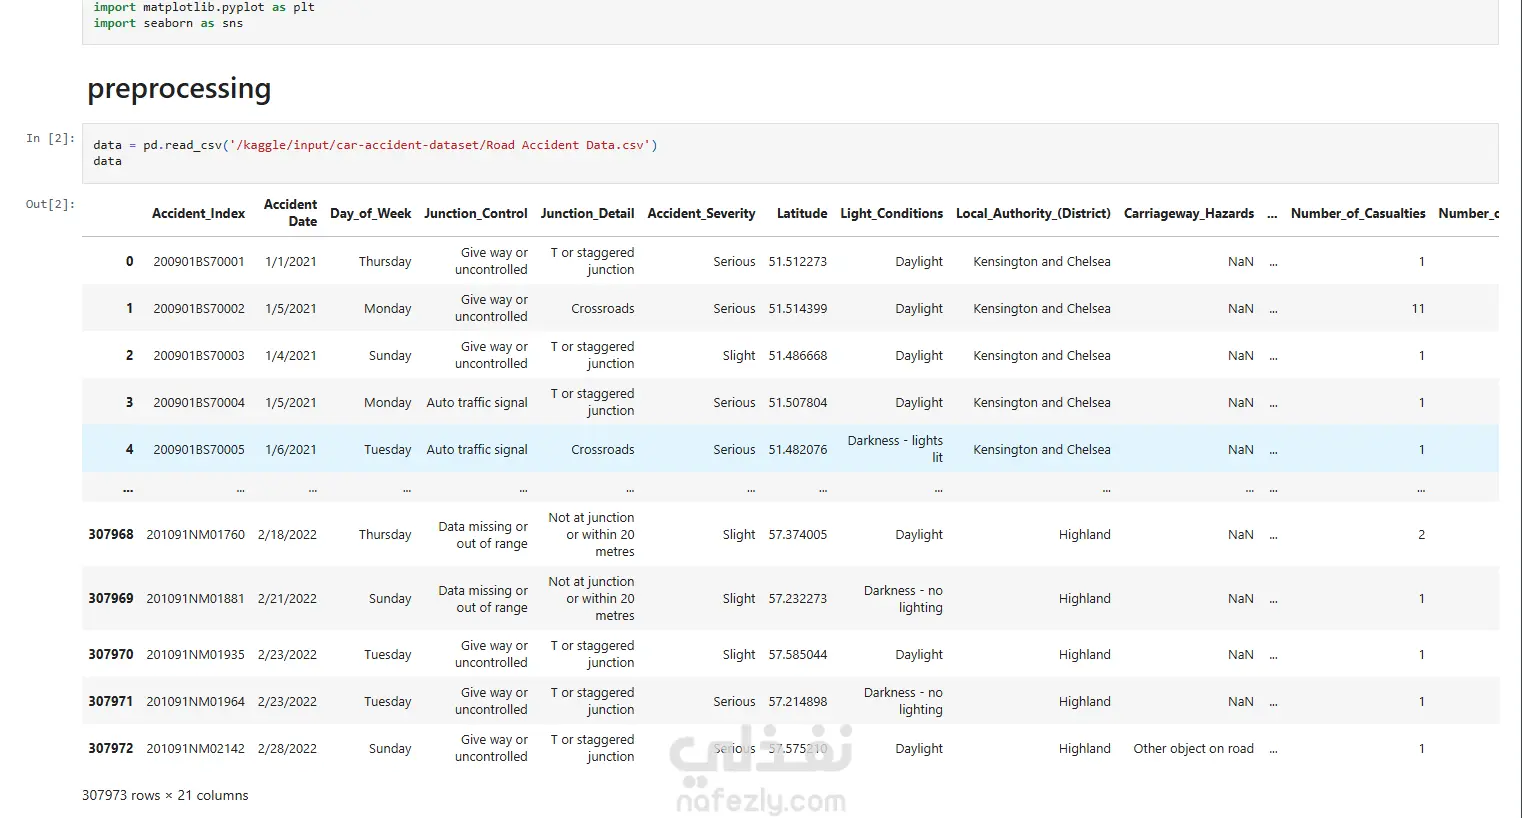Click Data missing or out of range in row 307968
Screen dimensions: 1522x818
[x=483, y=534]
